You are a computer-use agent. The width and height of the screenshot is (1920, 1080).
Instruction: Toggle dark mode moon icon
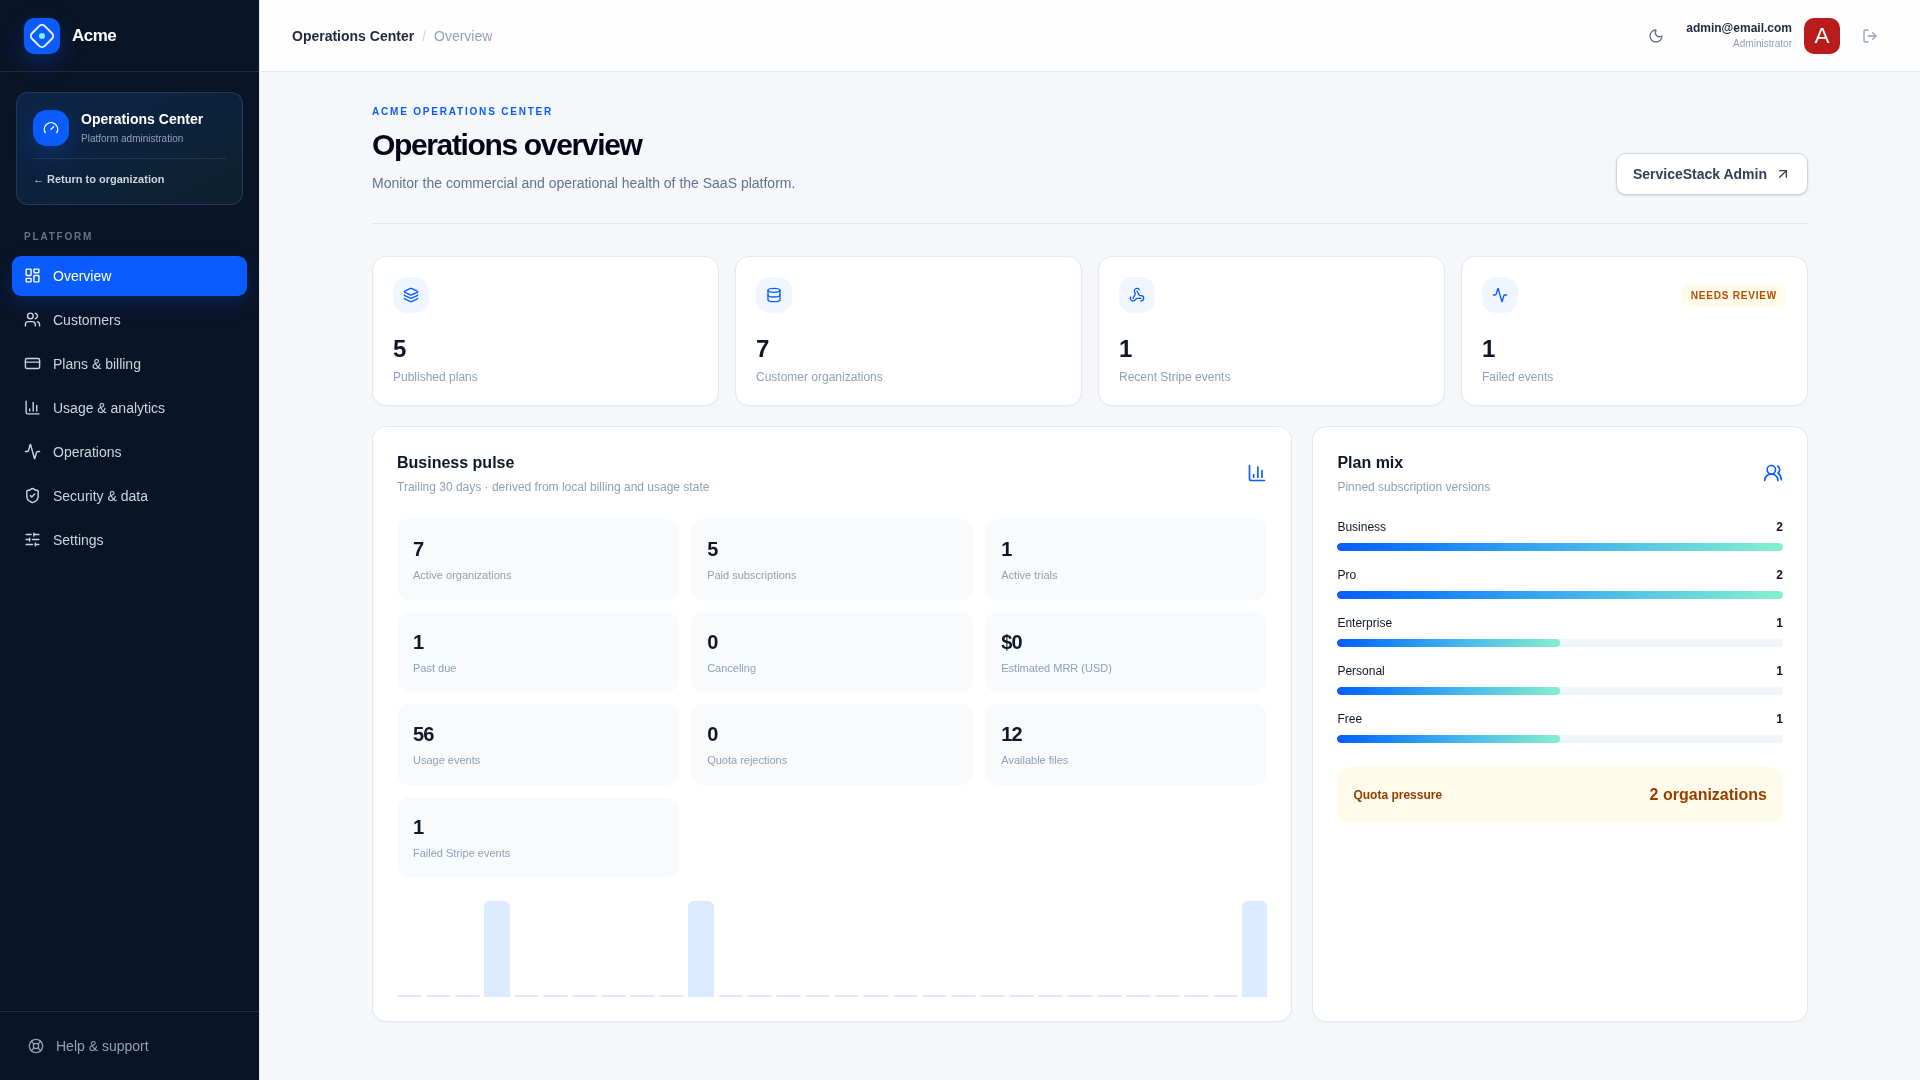(1656, 36)
